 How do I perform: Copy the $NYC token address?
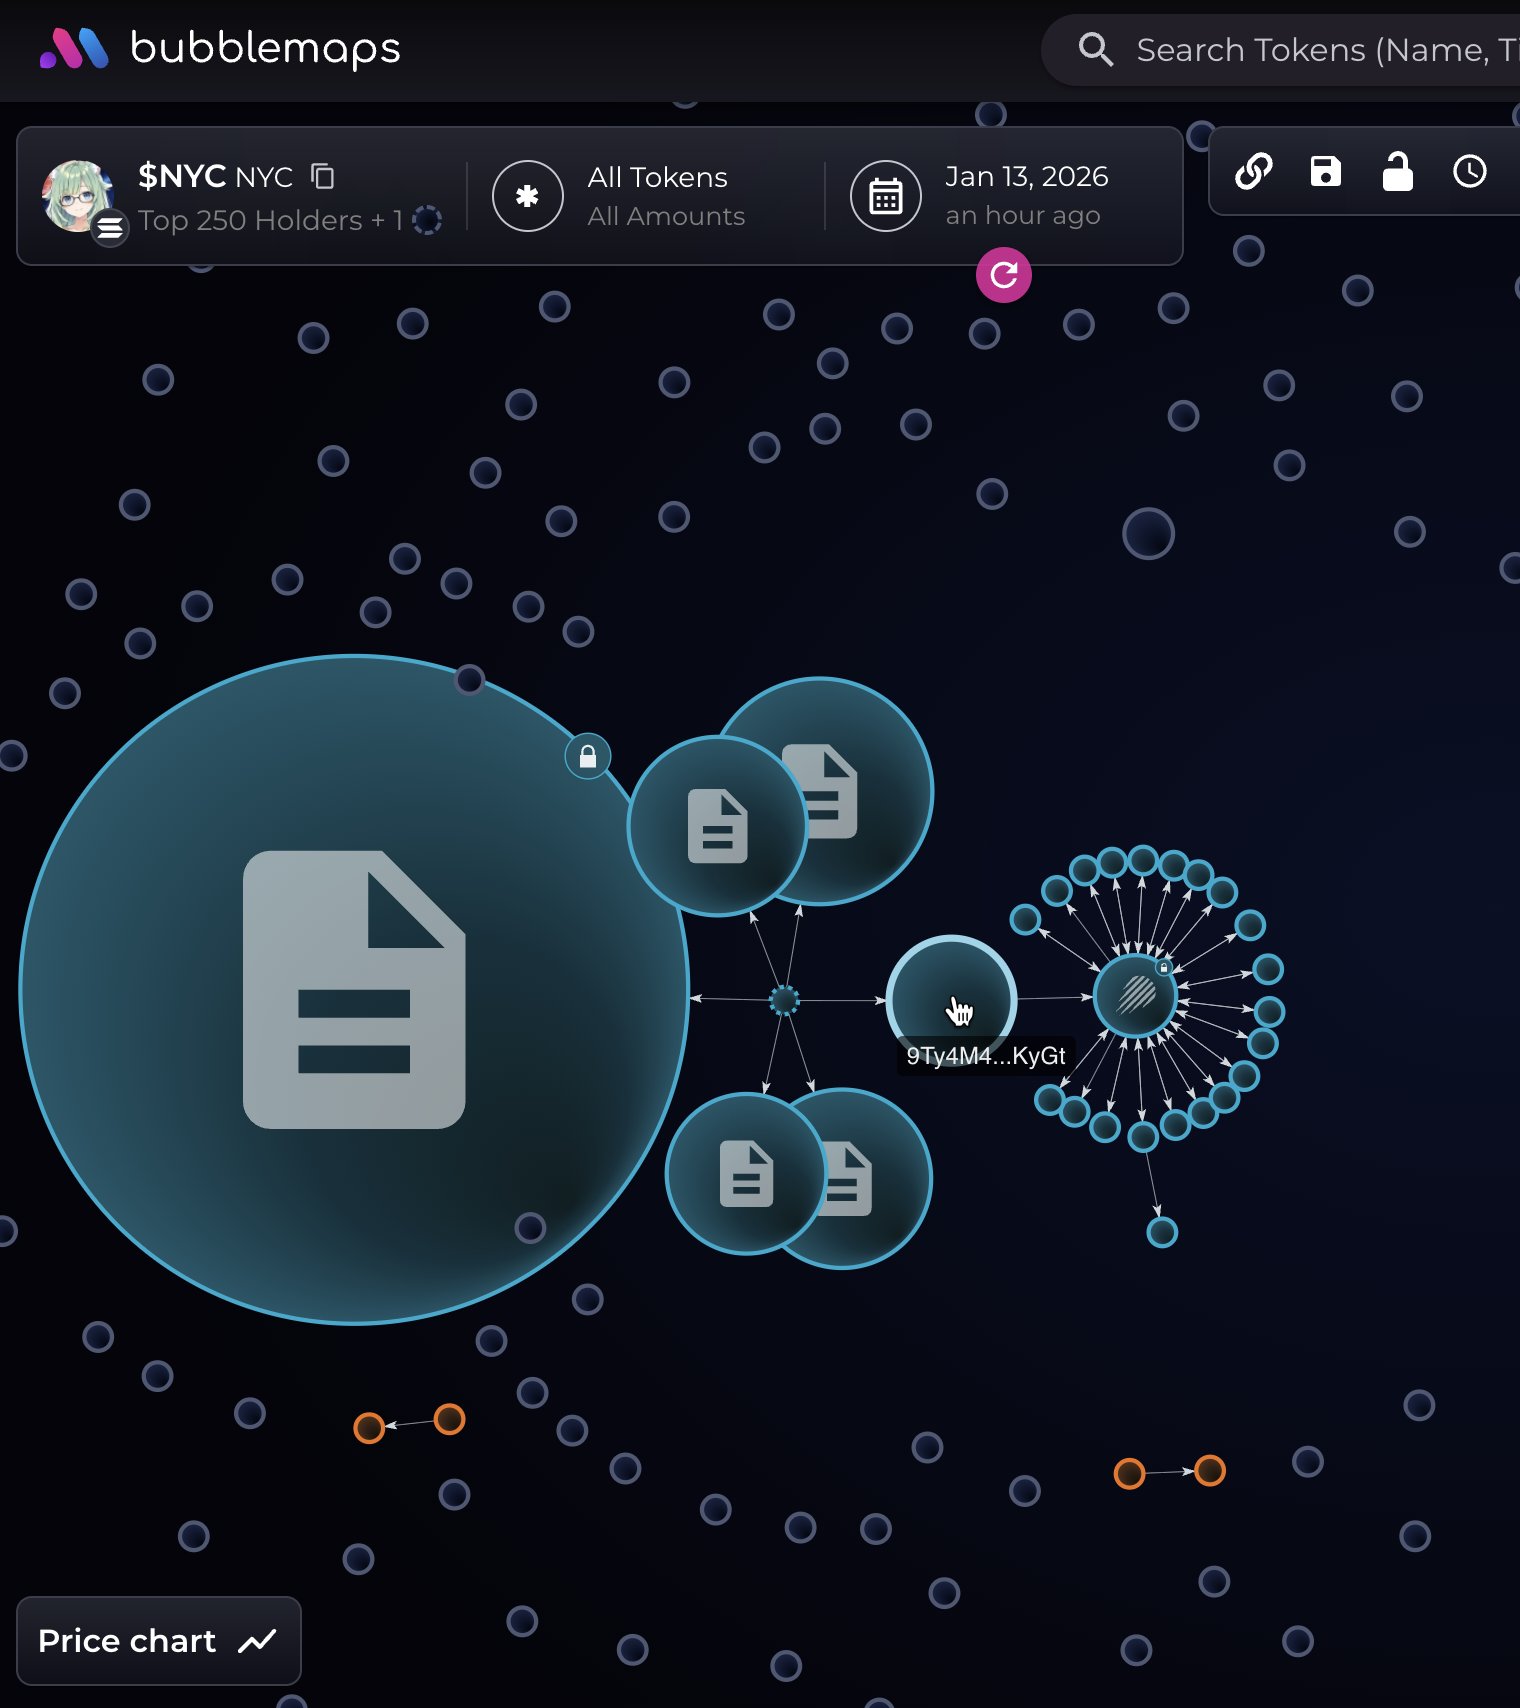point(322,176)
